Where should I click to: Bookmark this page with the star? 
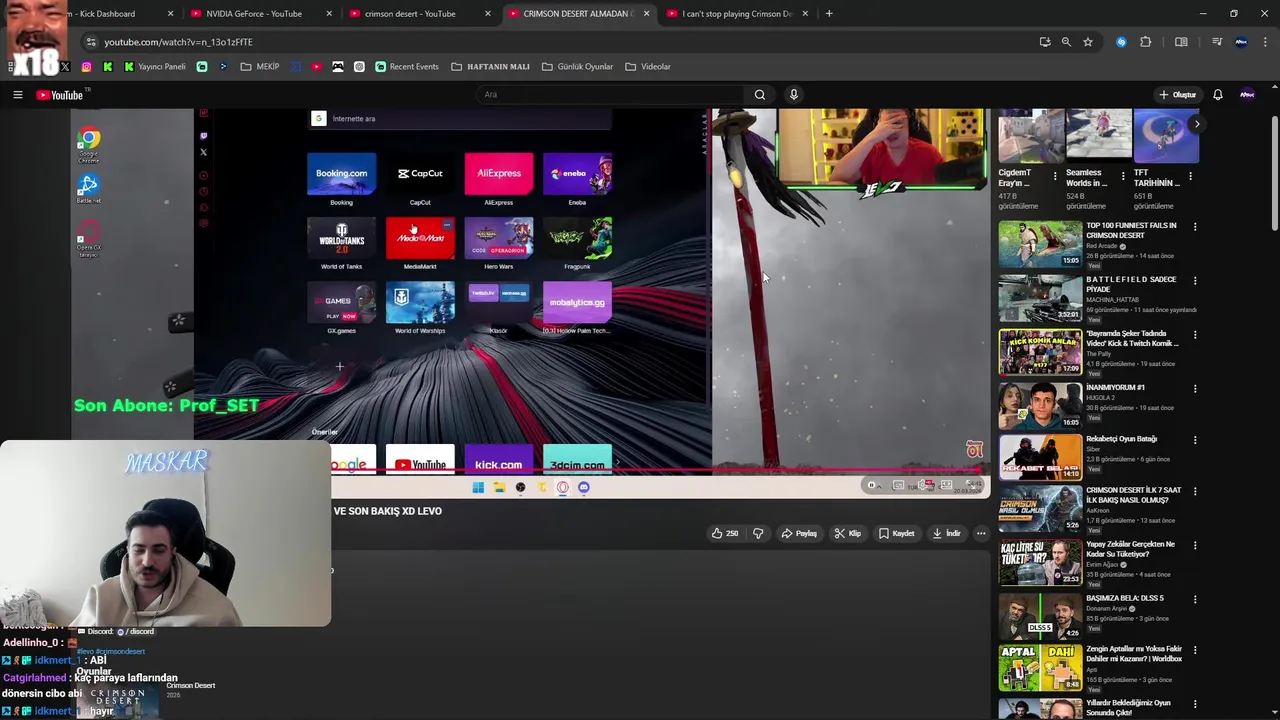tap(1088, 42)
